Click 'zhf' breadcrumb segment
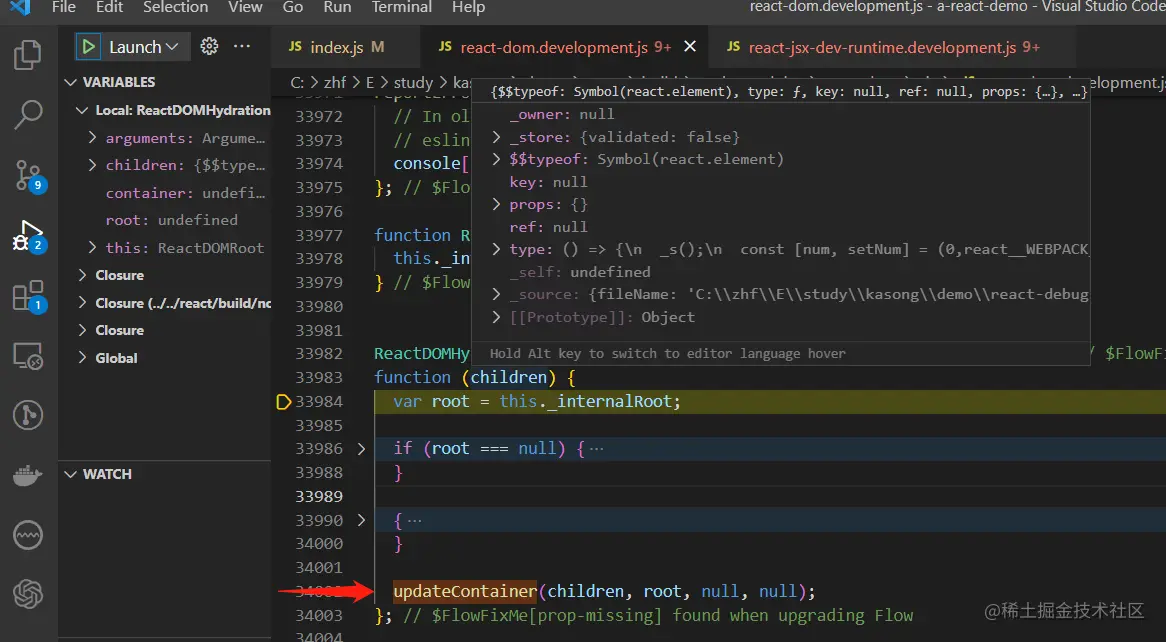Screen dimensions: 1166x642 335,83
